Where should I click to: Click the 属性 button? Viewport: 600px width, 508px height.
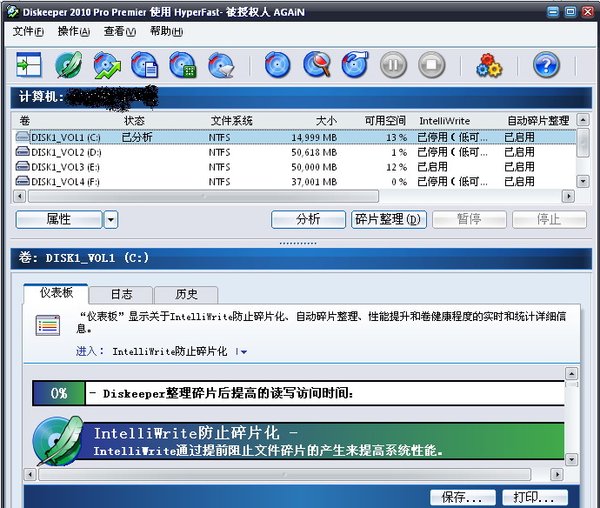click(59, 220)
